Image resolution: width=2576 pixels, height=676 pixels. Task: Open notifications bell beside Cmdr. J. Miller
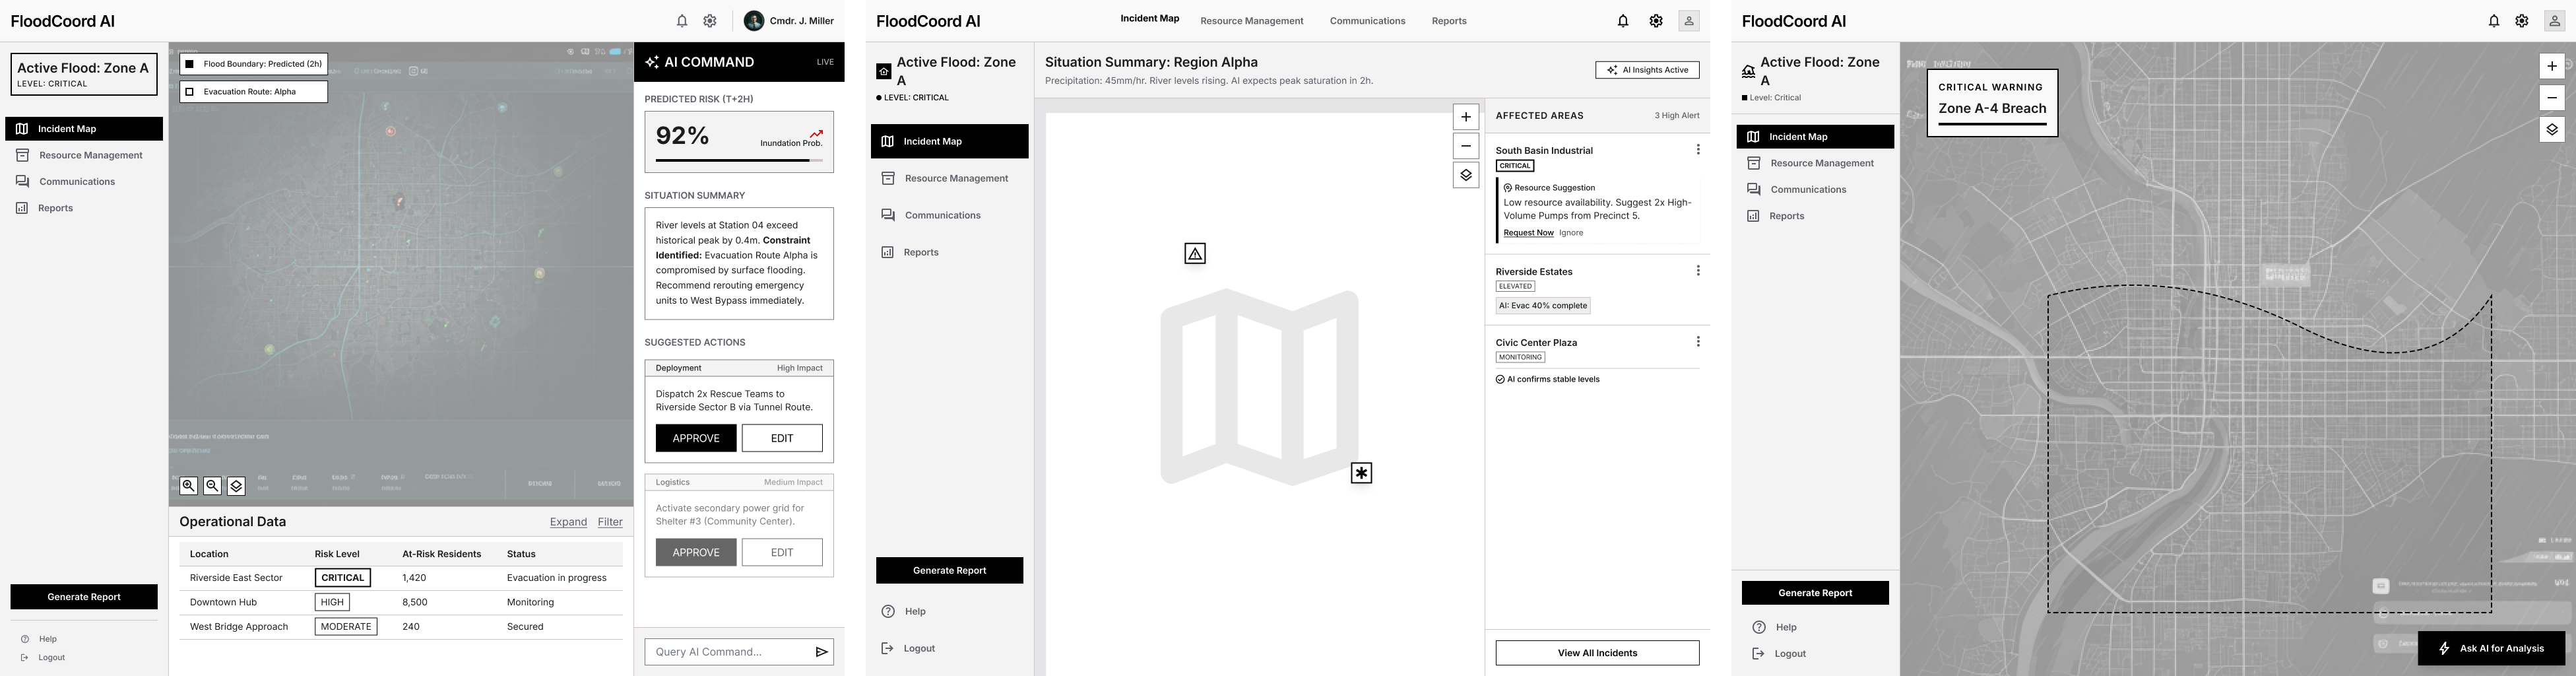(x=682, y=21)
